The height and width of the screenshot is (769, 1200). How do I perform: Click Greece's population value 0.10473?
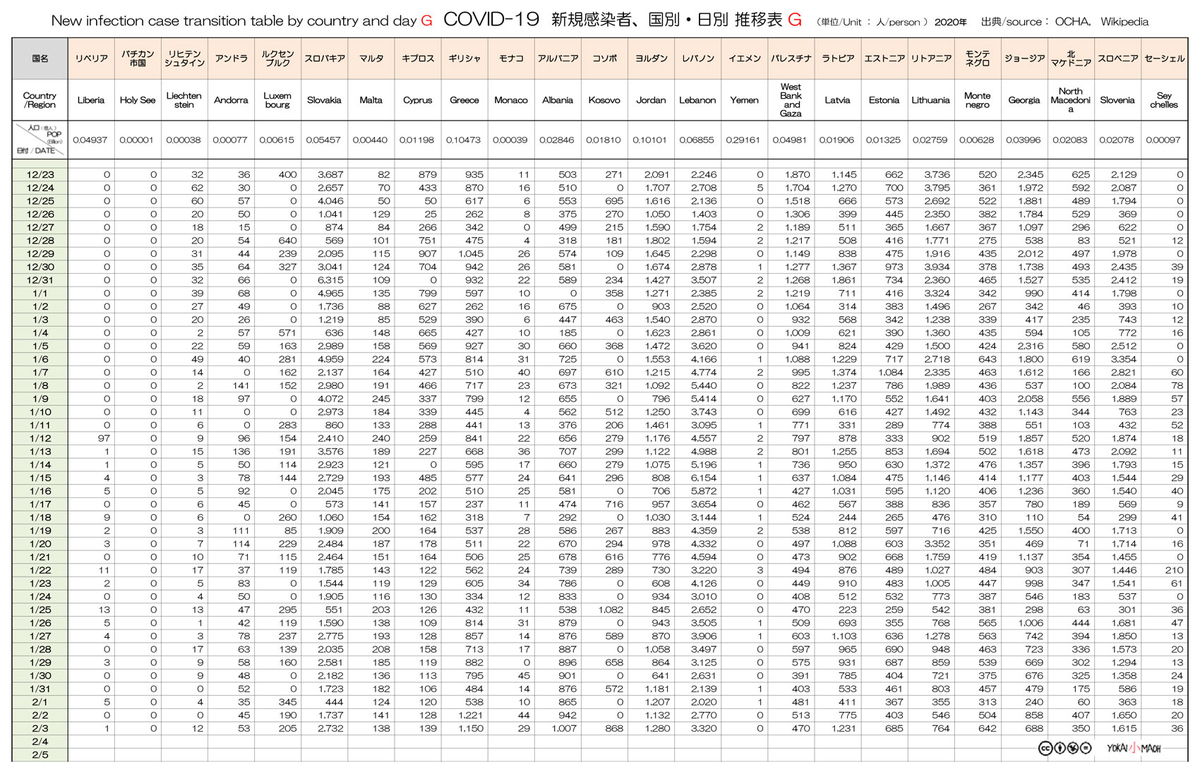click(x=464, y=140)
